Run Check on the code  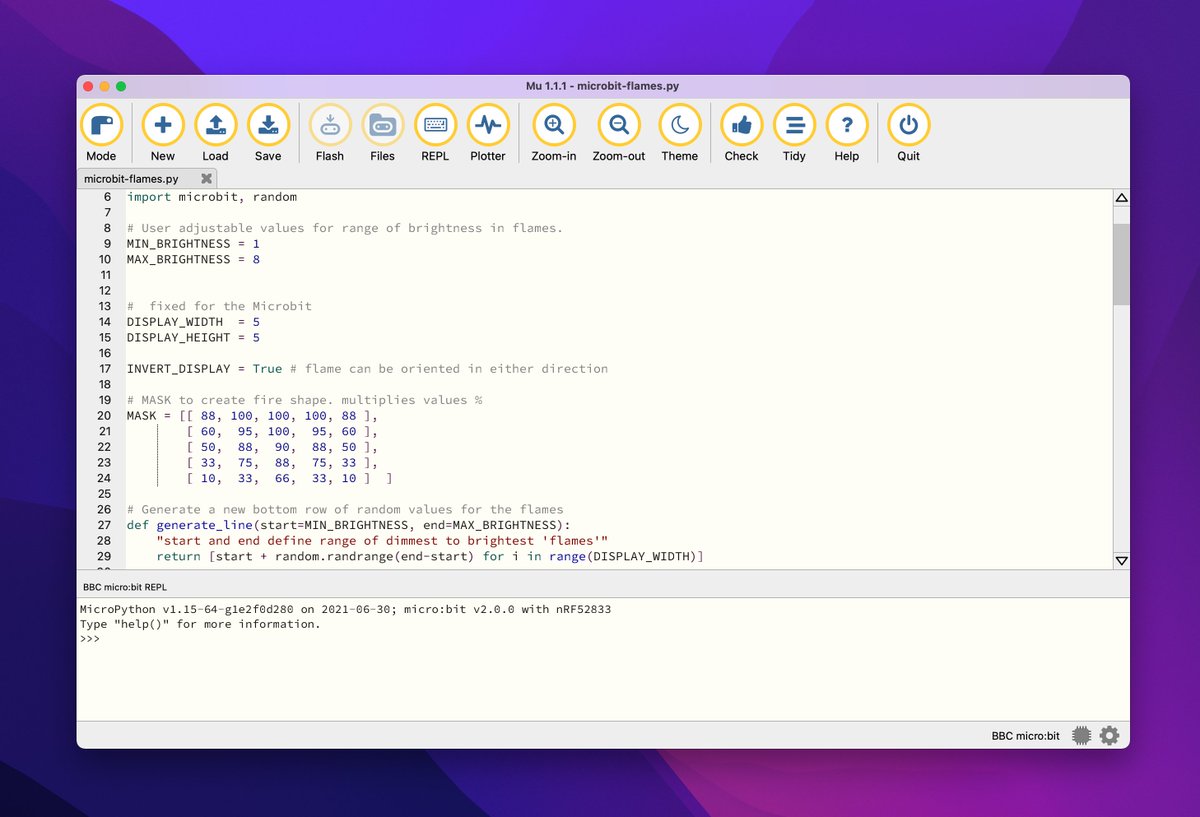[x=742, y=126]
